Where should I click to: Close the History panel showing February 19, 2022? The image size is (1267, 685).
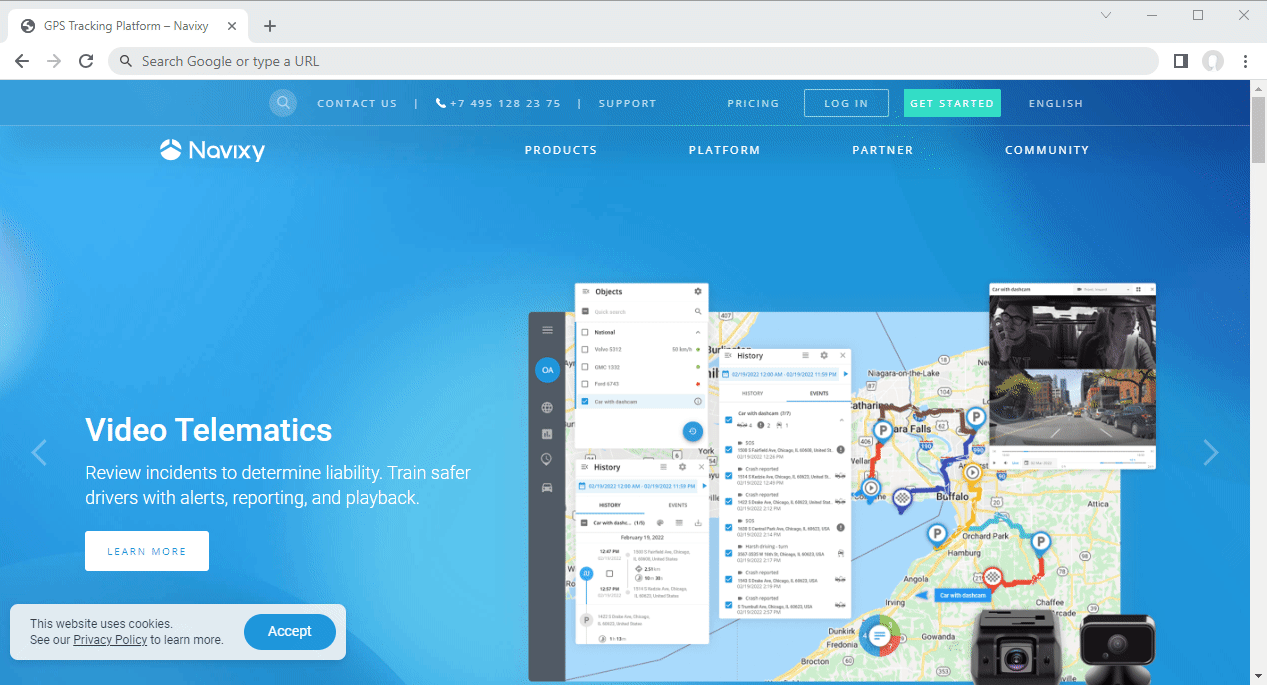699,467
